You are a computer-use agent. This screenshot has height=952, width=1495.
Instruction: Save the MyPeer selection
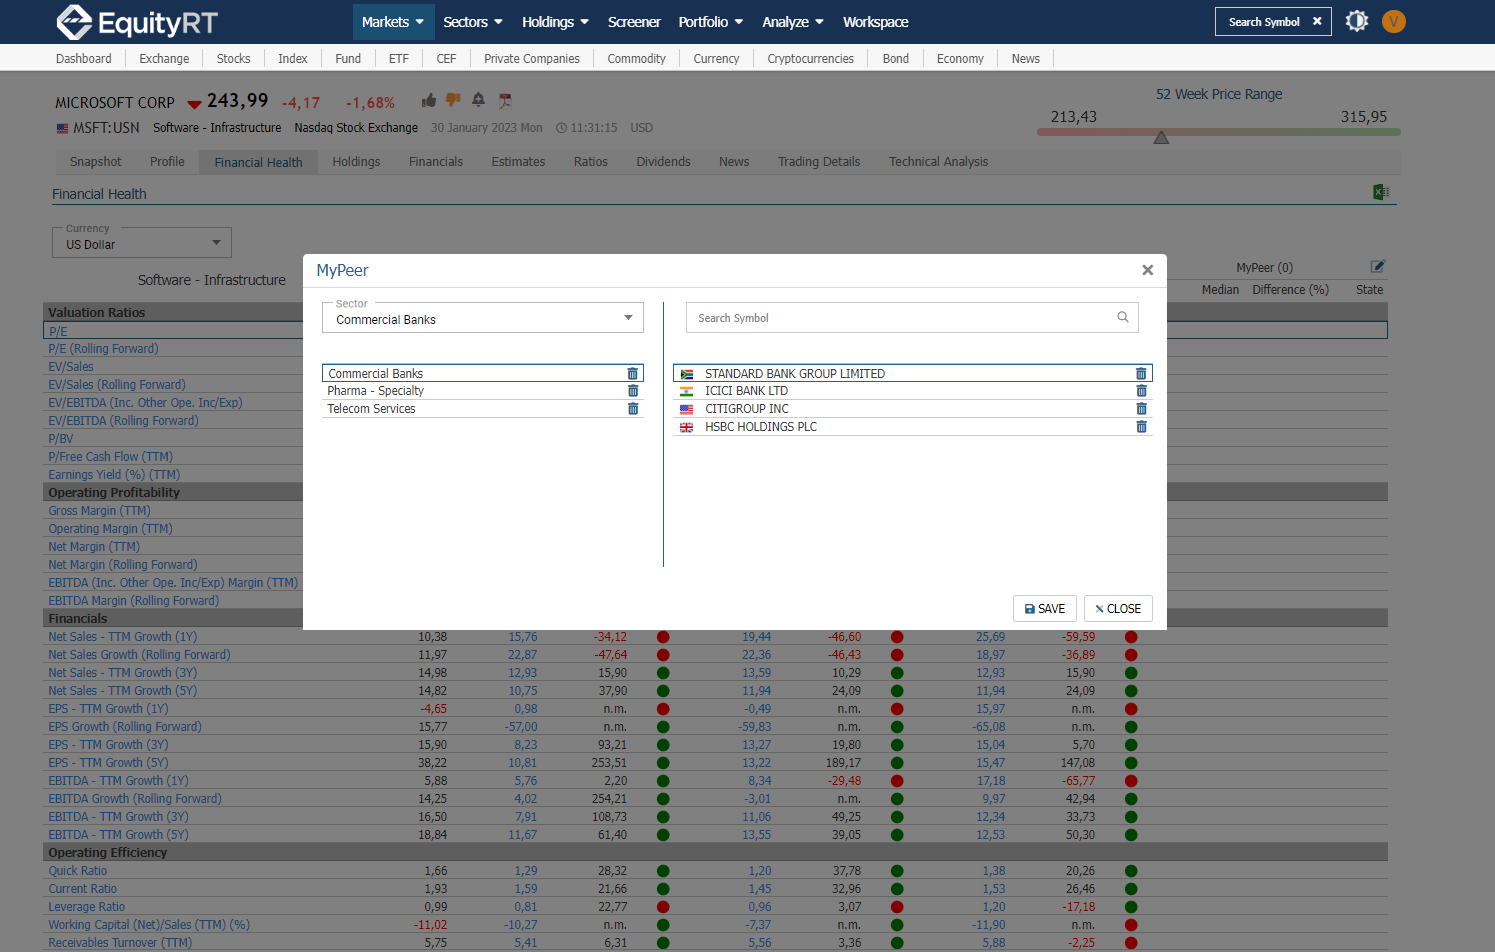click(x=1045, y=608)
